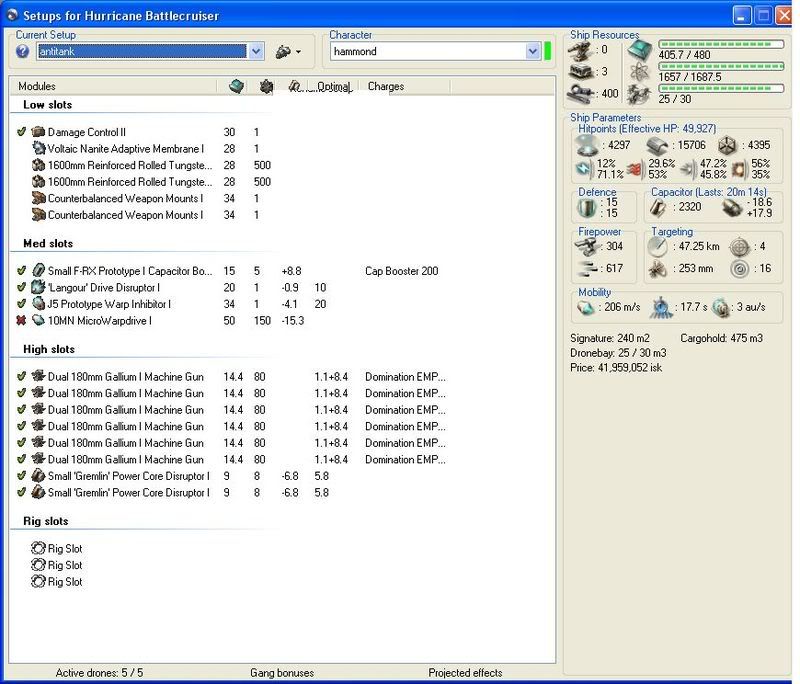Viewport: 800px width, 684px height.
Task: Click the max velocity icon showing 206 m/s
Action: click(585, 308)
